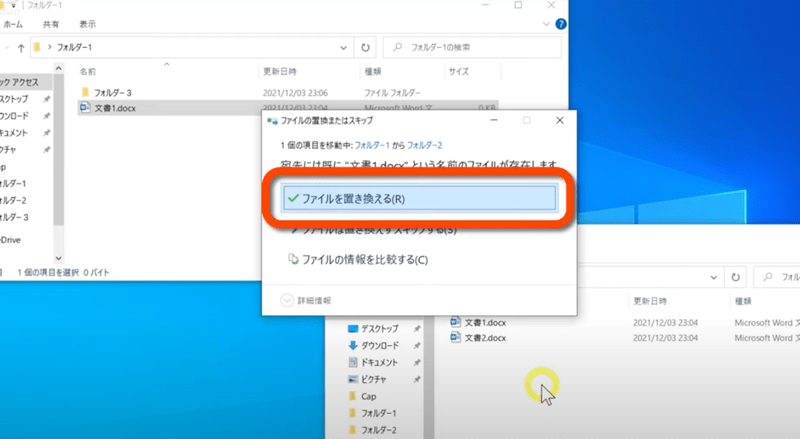800x439 pixels.
Task: Select フォルダー-3 folder in file list
Action: coord(112,92)
